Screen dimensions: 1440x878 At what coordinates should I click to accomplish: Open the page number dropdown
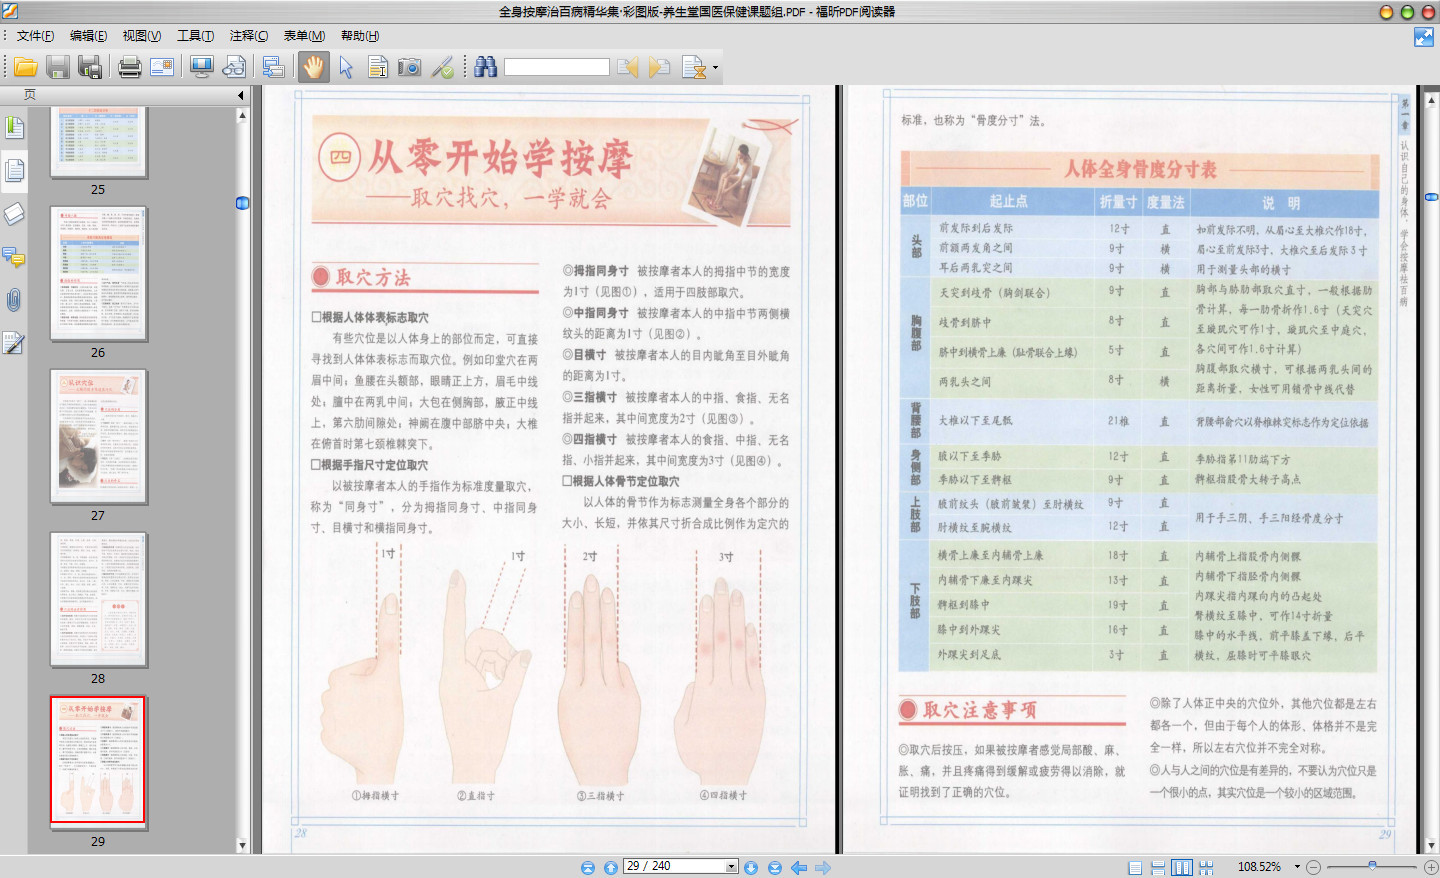[731, 867]
